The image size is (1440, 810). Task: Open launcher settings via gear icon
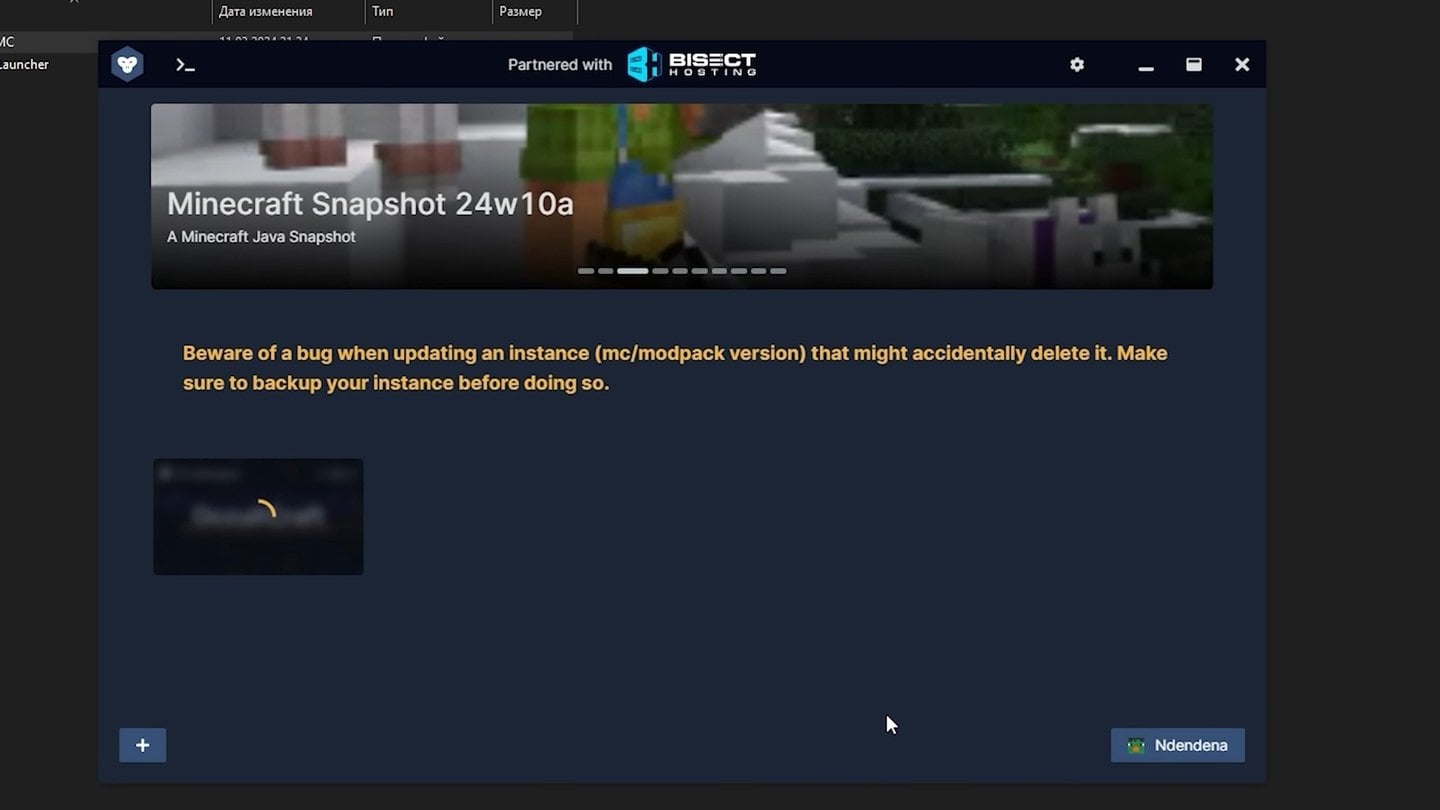[x=1077, y=65]
